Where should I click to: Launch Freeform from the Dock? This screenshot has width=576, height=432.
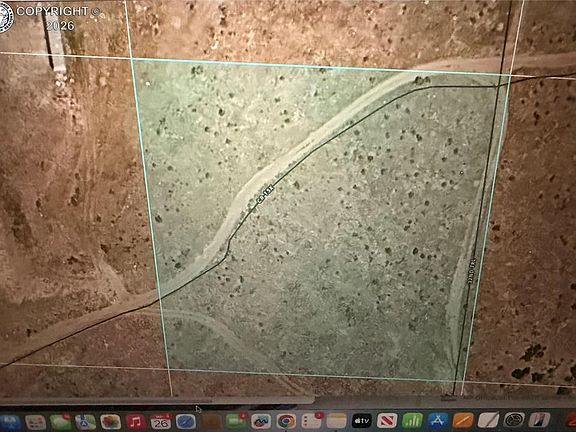pos(261,421)
